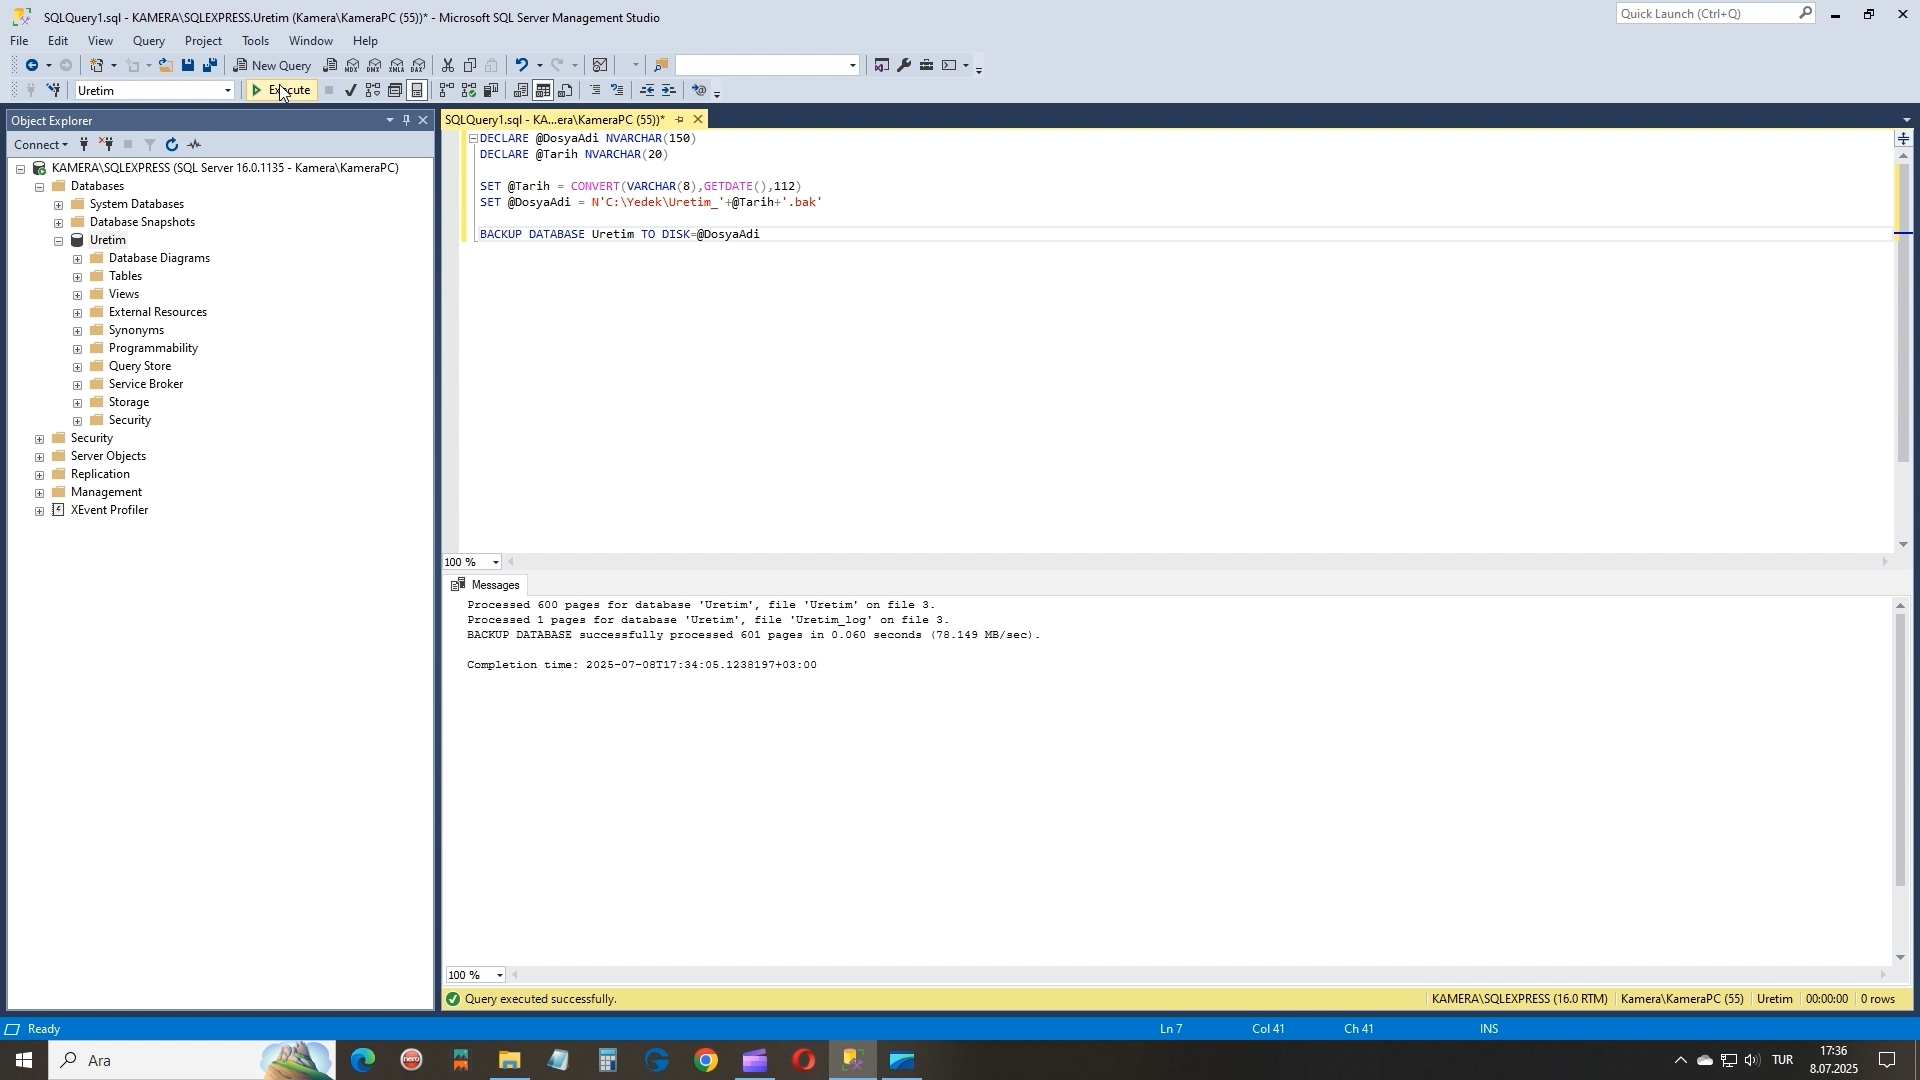
Task: Click the Save All icon
Action: point(210,65)
